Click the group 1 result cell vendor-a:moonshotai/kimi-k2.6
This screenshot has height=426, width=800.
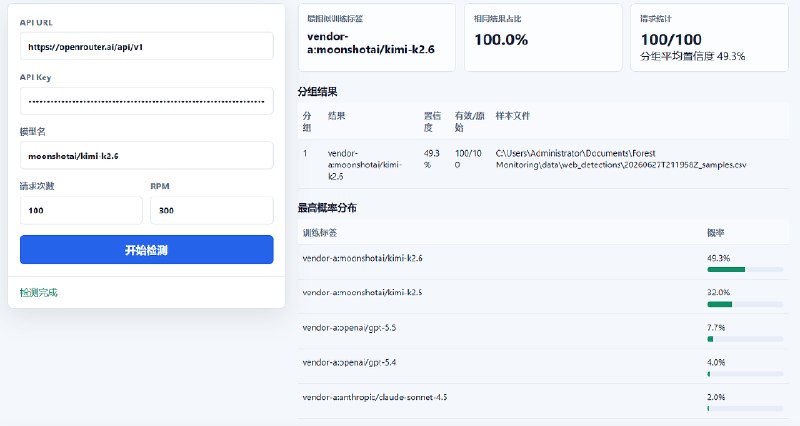click(365, 164)
